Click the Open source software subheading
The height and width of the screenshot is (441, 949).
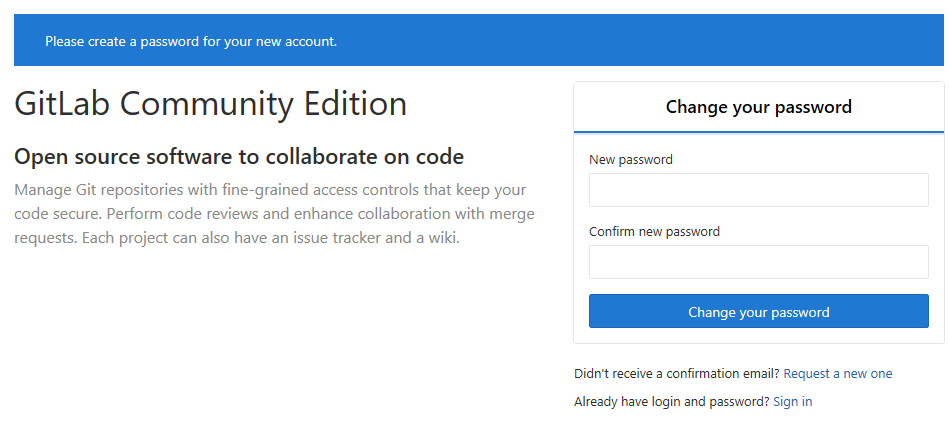click(x=239, y=157)
